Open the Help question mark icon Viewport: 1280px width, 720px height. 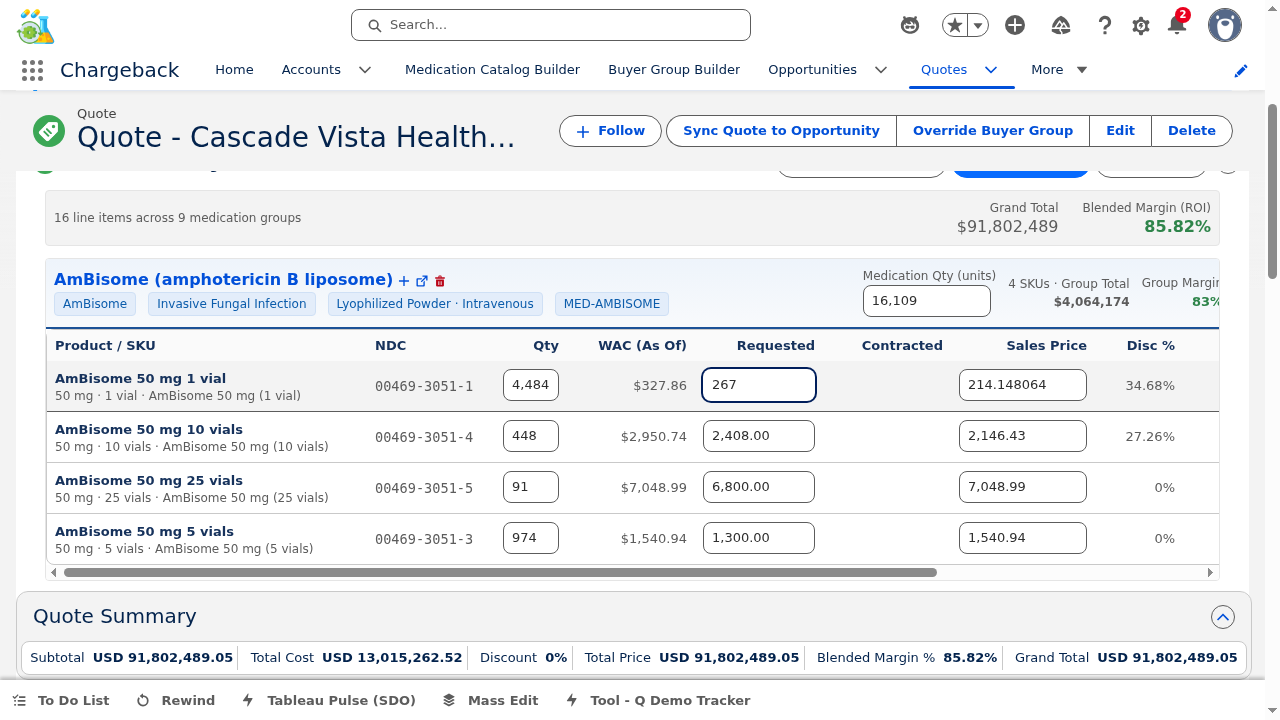coord(1105,26)
